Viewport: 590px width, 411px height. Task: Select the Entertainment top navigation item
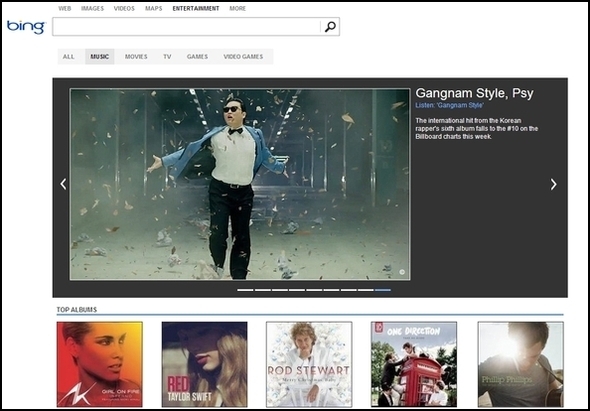pyautogui.click(x=196, y=8)
